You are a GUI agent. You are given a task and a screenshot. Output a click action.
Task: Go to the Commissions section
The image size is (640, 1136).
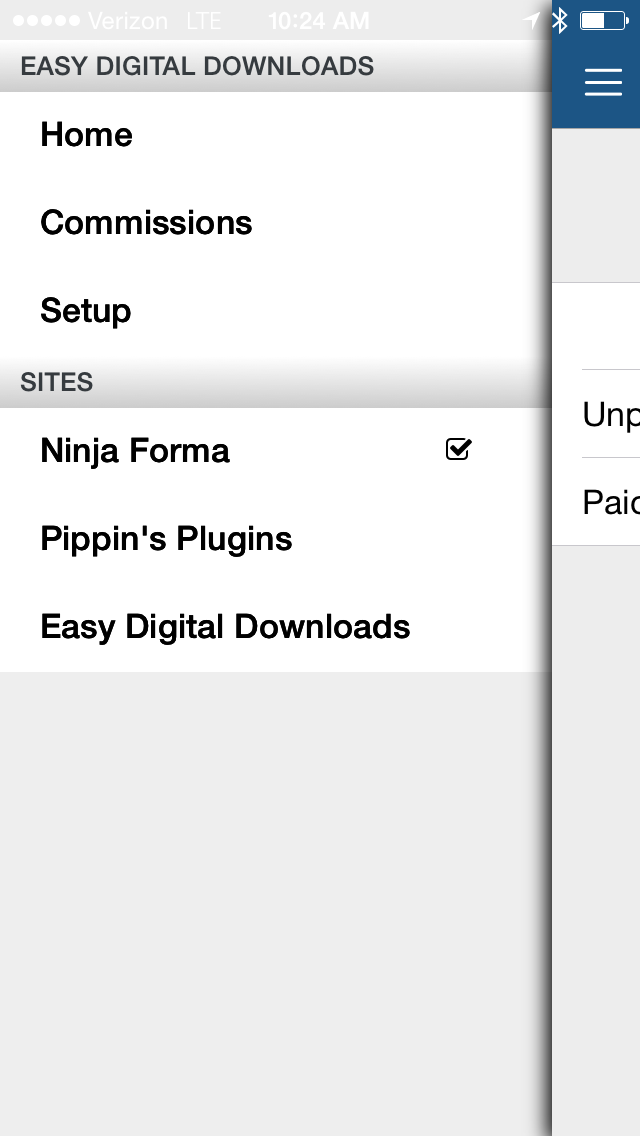click(146, 223)
